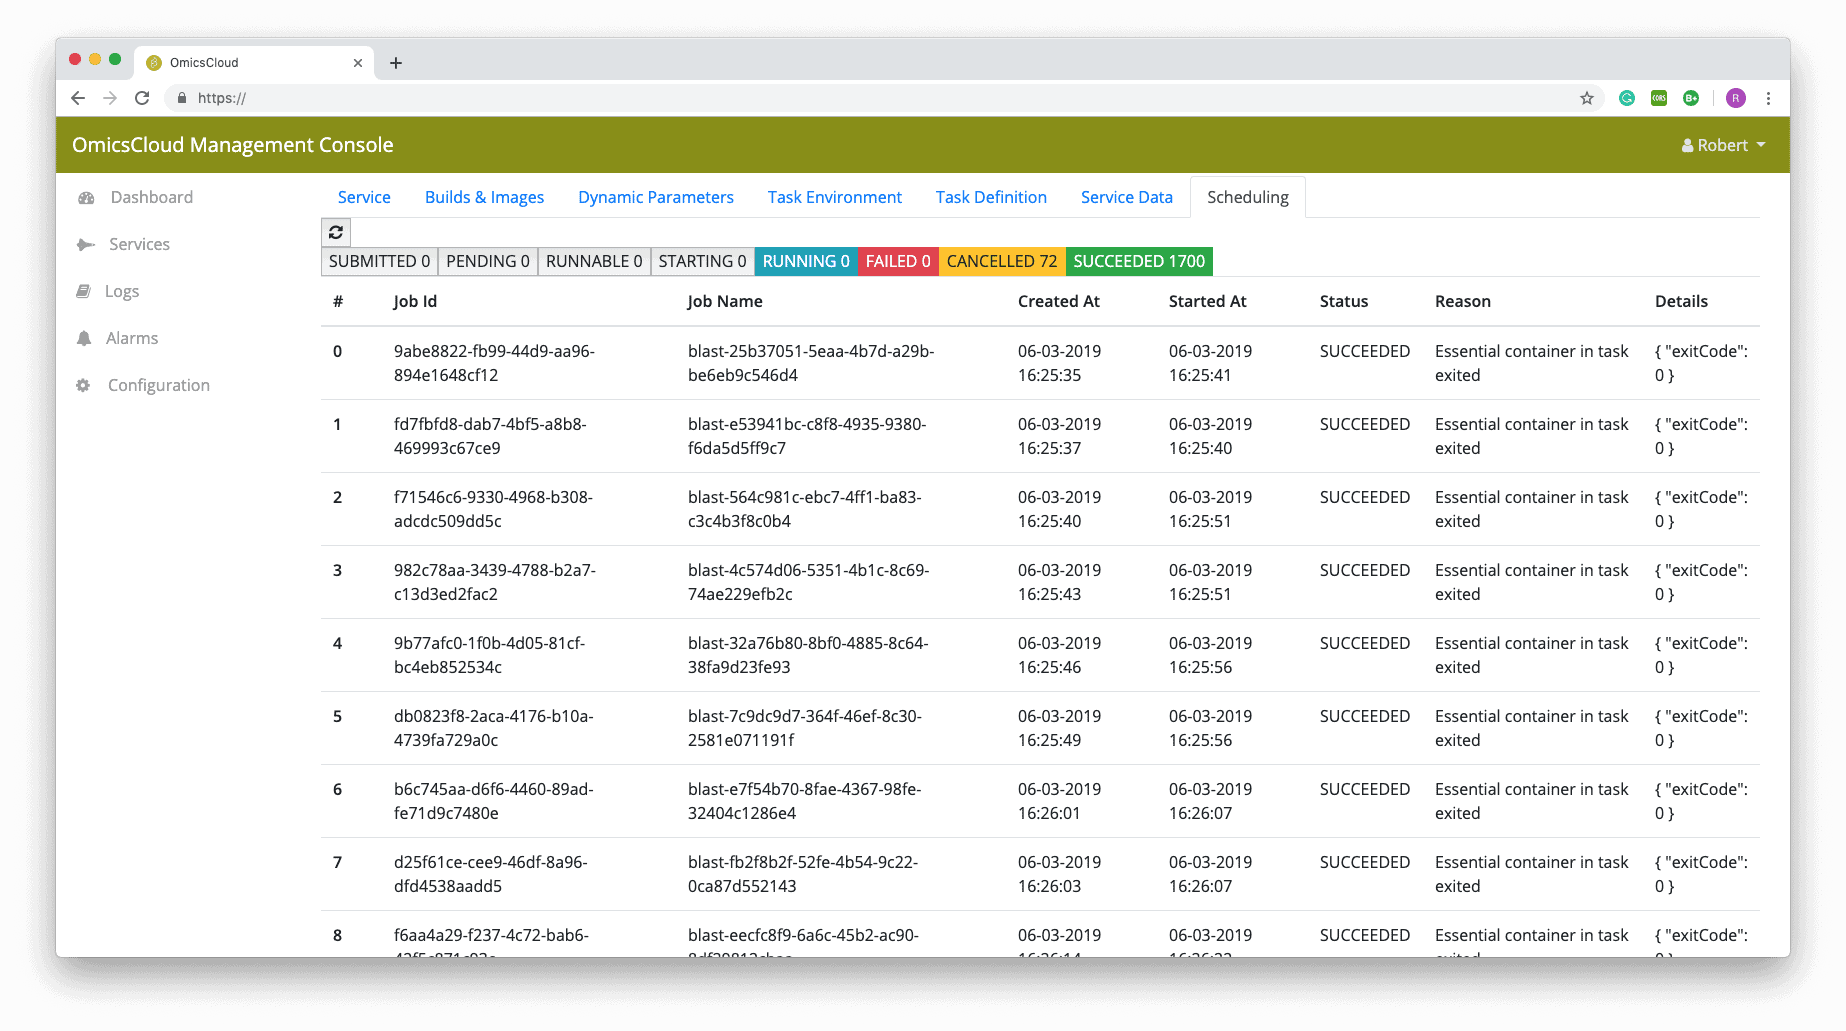Open the Dashboard link in sidebar

(x=152, y=198)
